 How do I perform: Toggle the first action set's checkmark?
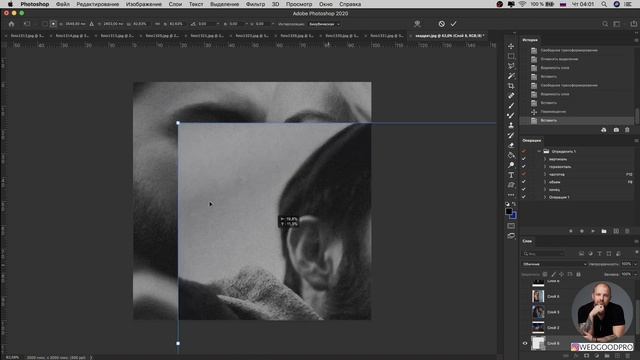(524, 151)
